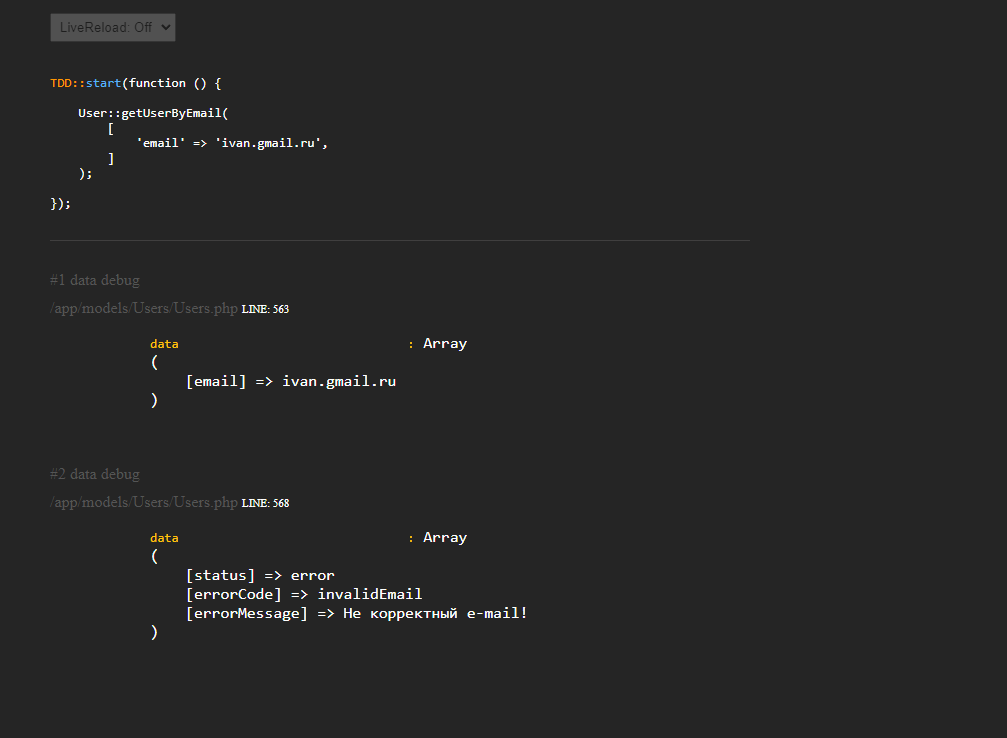Click the [errorCode] => invalidEmail output line
The height and width of the screenshot is (738, 1007).
pyautogui.click(x=304, y=594)
